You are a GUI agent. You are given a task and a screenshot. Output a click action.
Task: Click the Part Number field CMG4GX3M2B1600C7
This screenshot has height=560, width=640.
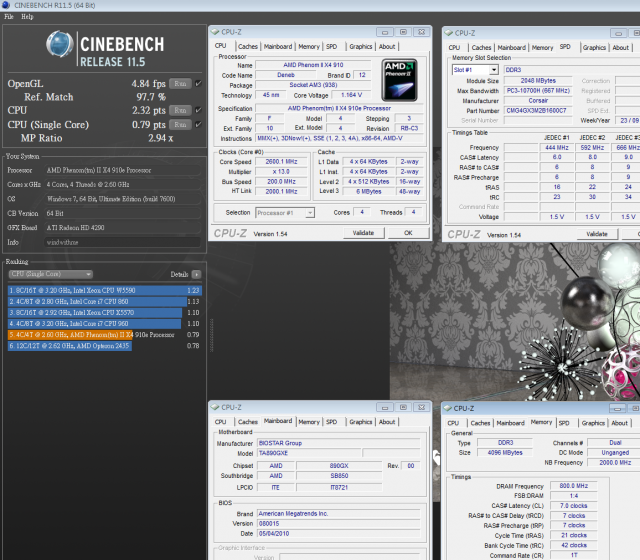click(x=537, y=111)
